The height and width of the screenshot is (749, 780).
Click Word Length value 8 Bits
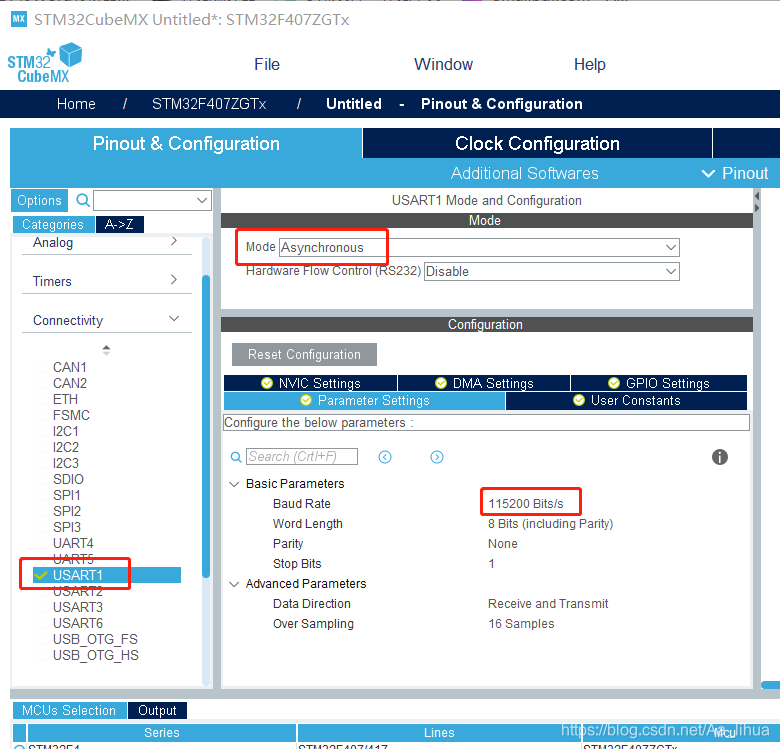pyautogui.click(x=550, y=524)
